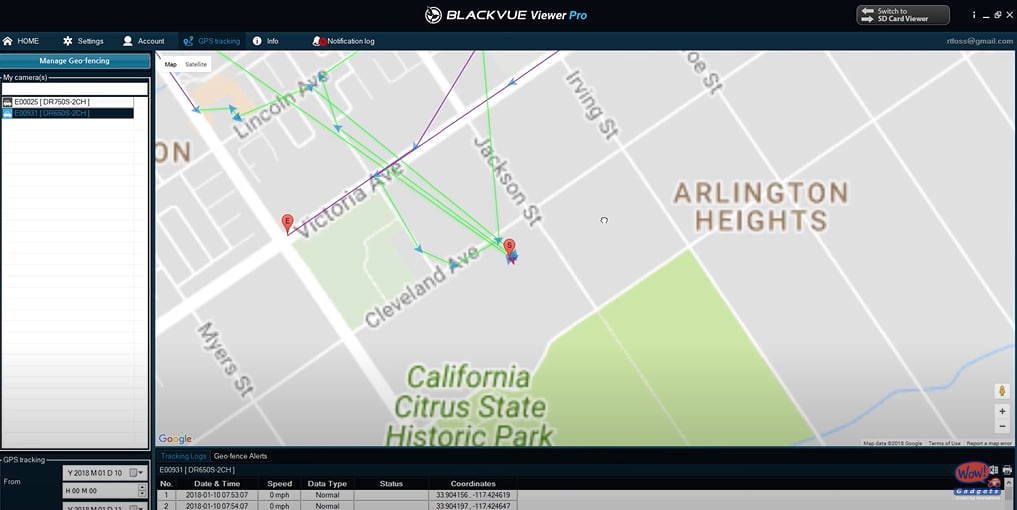Click the red S start marker pin
Viewport: 1017px width, 510px height.
coord(510,247)
